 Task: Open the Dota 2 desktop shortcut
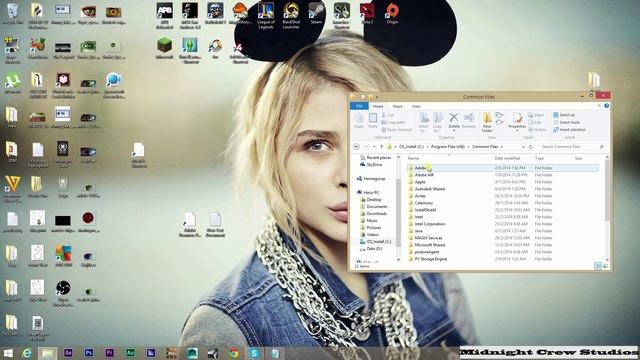367,13
